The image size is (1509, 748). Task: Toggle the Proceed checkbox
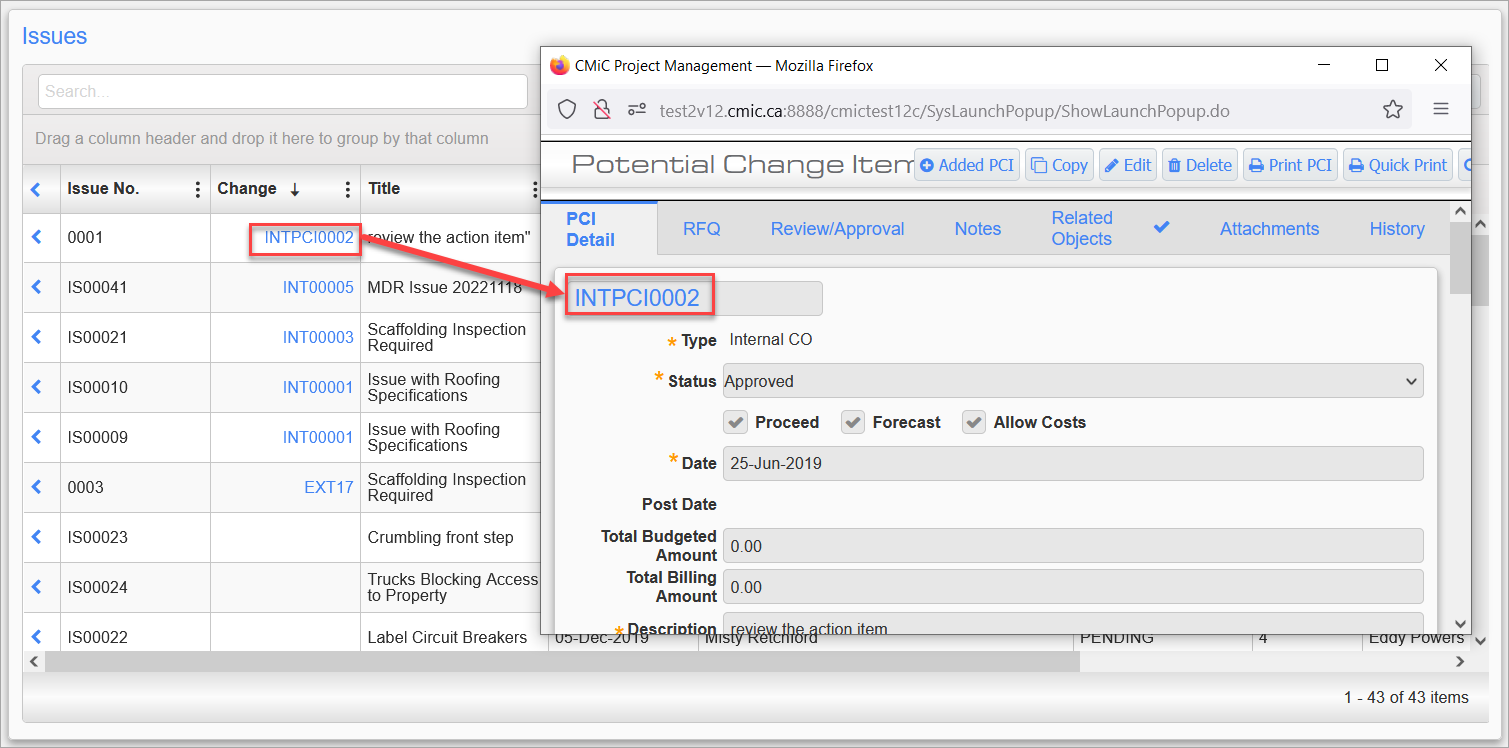[x=736, y=422]
